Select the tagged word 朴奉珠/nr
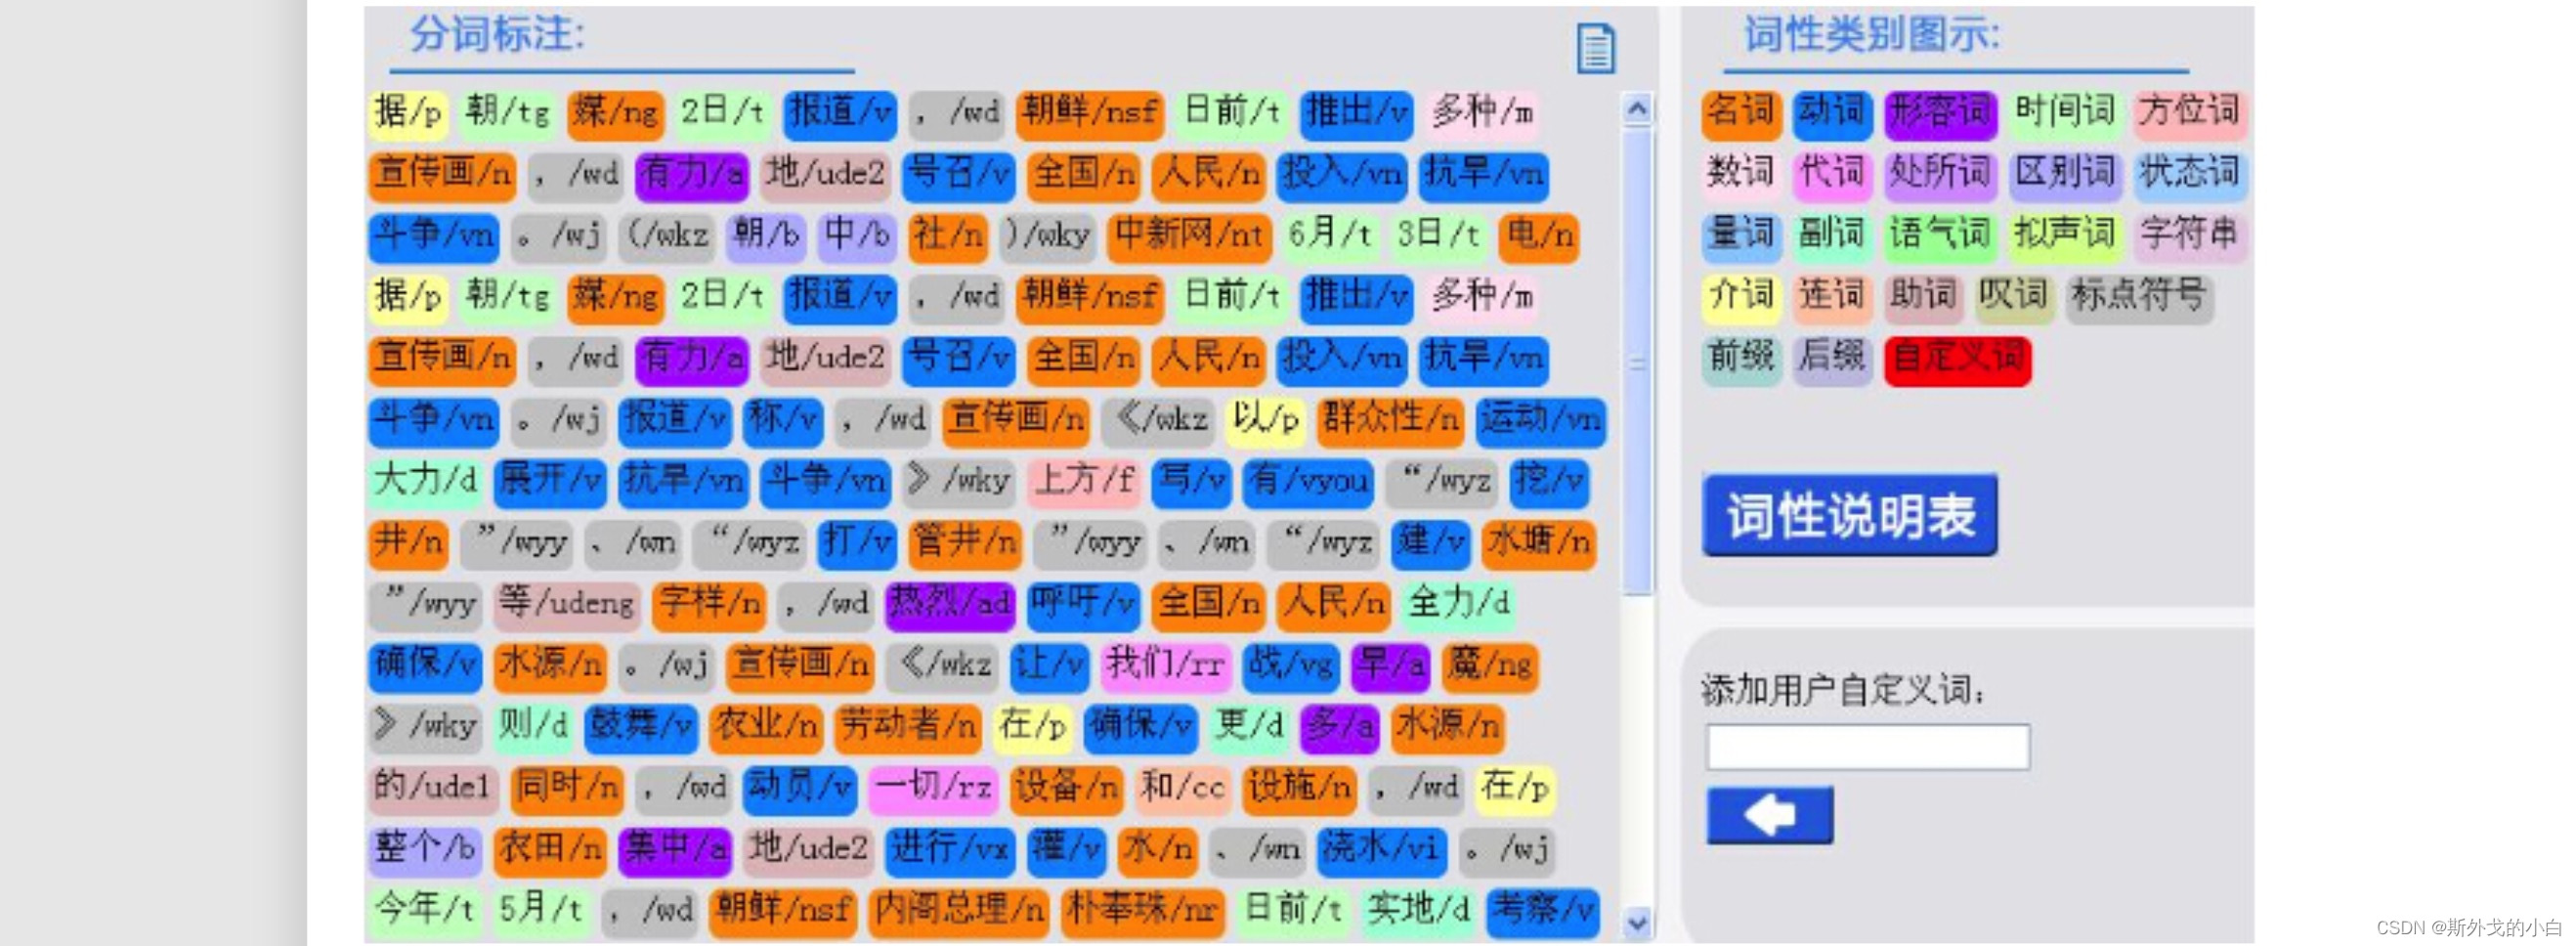2576x946 pixels. tap(1142, 911)
